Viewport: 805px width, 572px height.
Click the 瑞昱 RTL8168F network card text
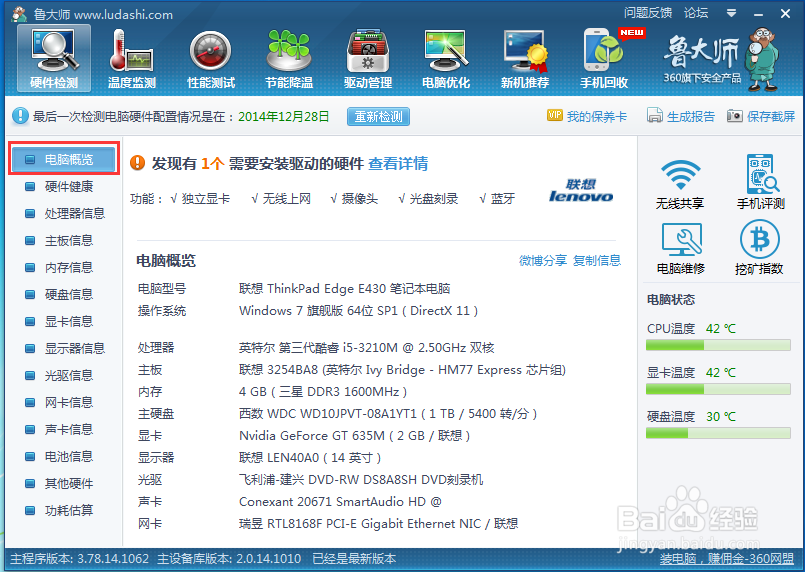(x=378, y=524)
